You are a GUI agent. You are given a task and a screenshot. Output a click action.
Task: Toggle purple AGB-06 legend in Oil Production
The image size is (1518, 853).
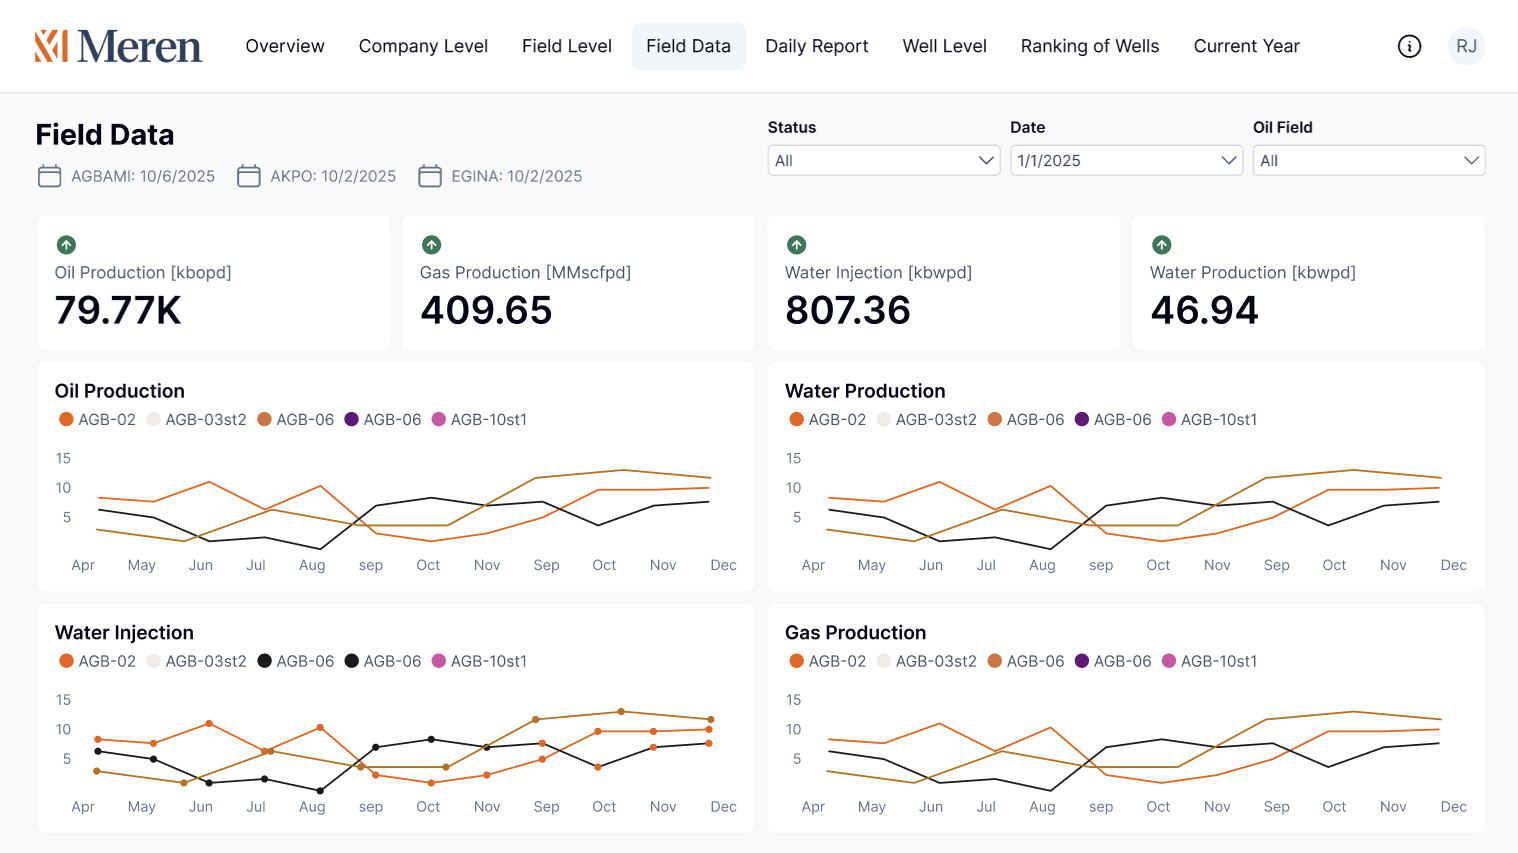pos(383,419)
